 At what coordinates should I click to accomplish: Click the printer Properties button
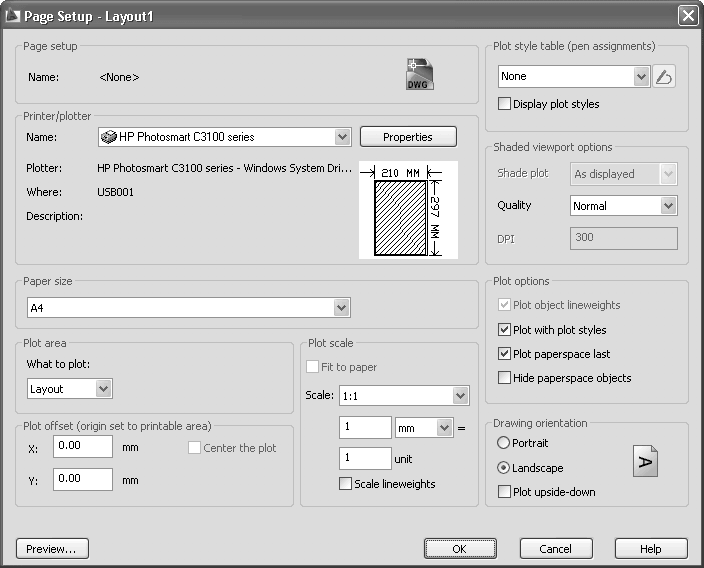tap(407, 136)
